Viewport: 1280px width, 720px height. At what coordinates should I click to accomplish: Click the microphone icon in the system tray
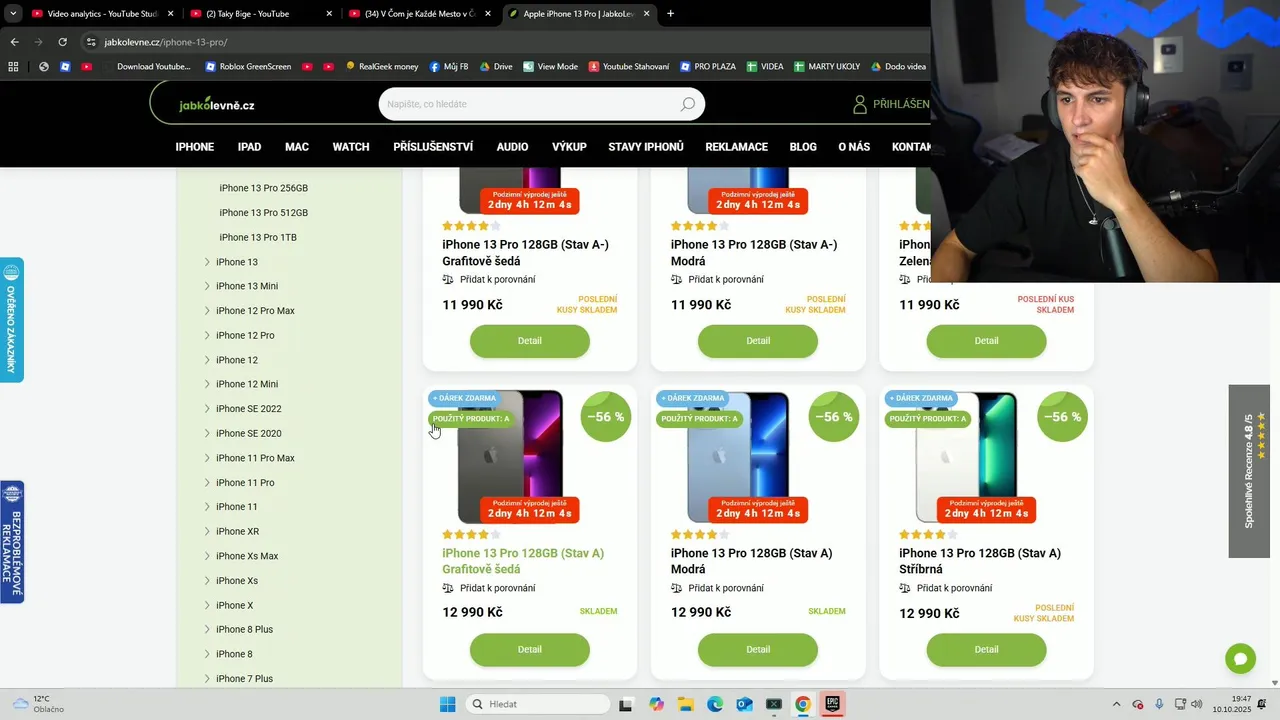[1159, 704]
